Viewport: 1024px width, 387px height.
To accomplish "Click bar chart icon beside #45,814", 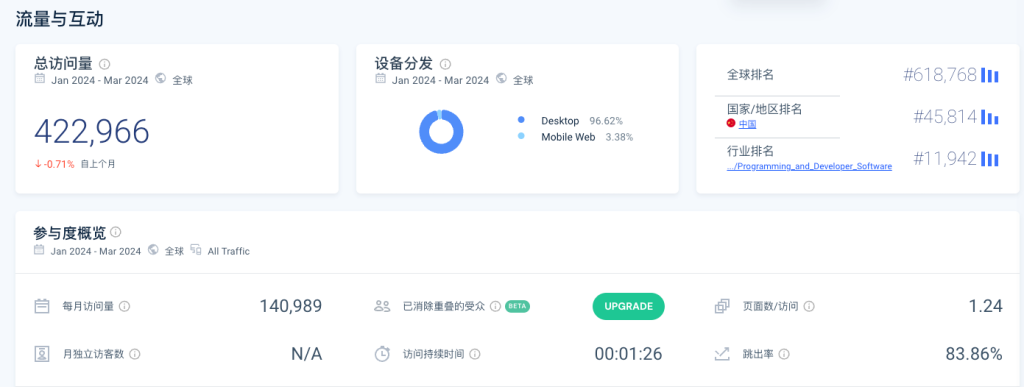I will 990,117.
